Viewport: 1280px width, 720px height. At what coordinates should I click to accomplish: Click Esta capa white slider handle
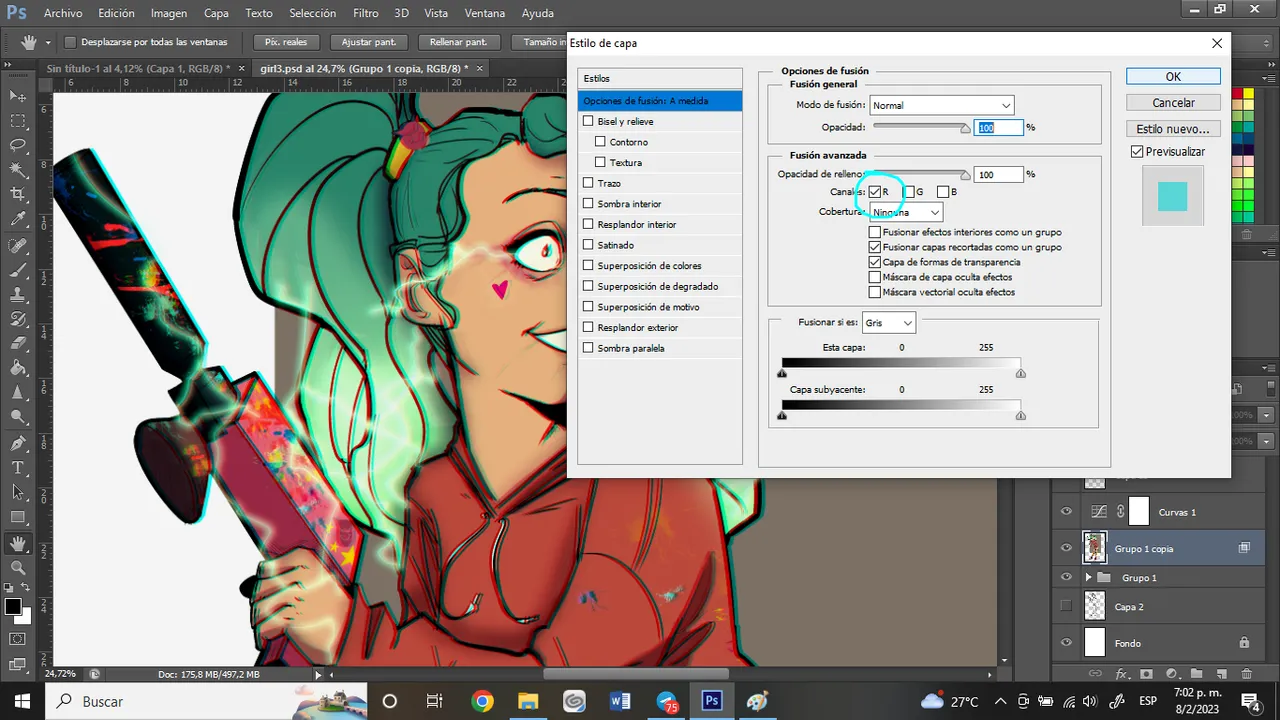coord(1020,373)
